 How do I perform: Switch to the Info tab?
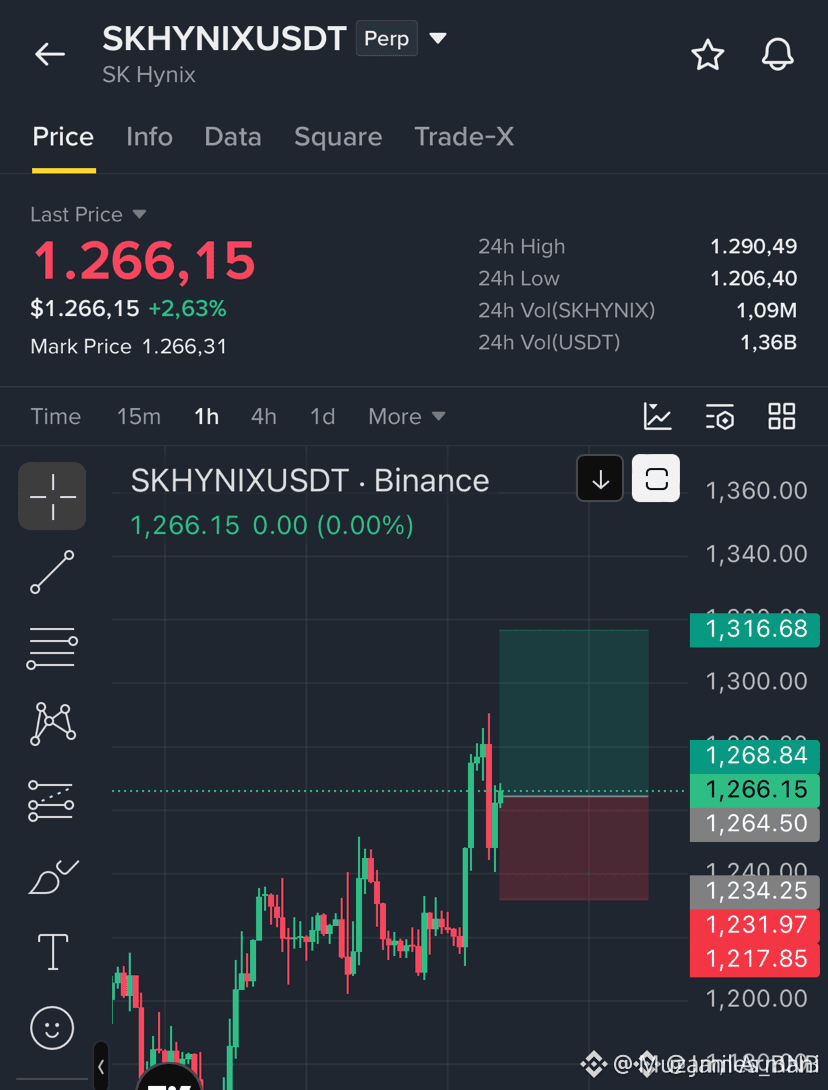(x=149, y=136)
